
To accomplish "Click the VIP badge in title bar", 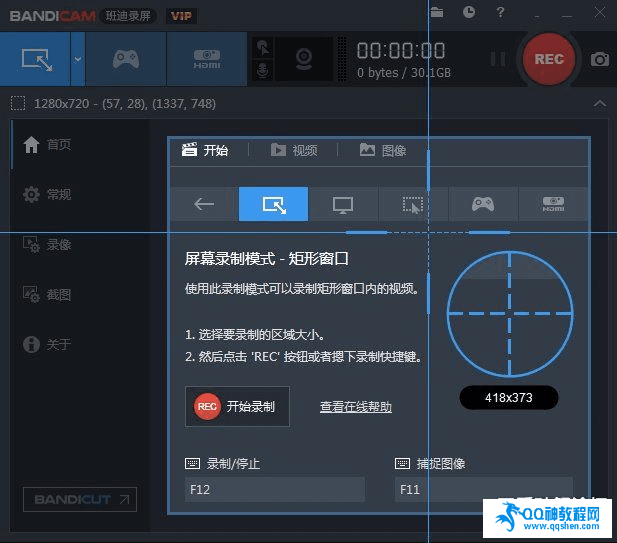I will 181,16.
